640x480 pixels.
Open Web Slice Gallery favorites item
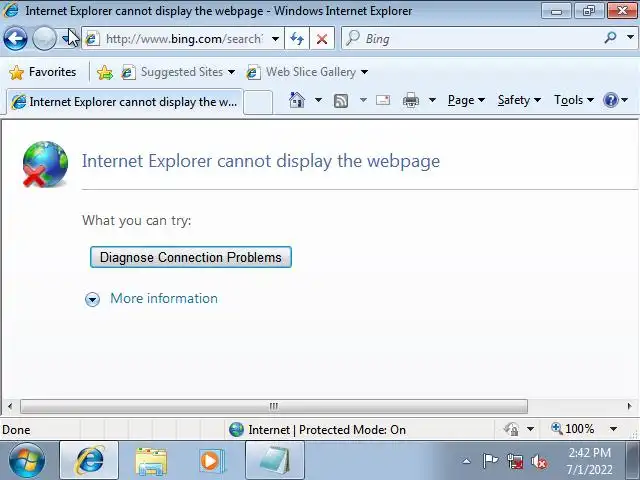(308, 72)
